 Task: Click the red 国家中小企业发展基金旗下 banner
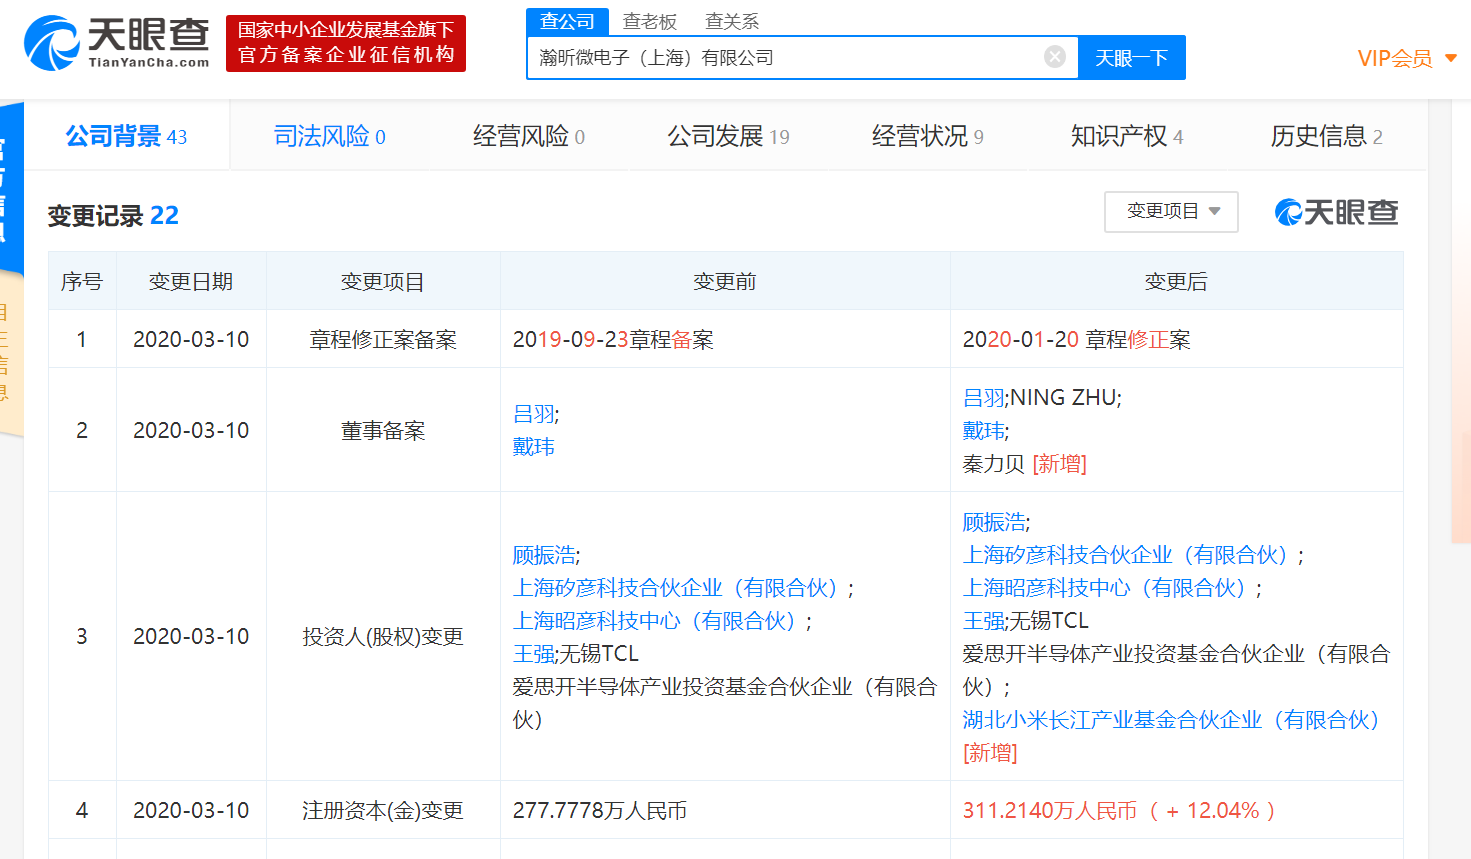click(x=346, y=43)
